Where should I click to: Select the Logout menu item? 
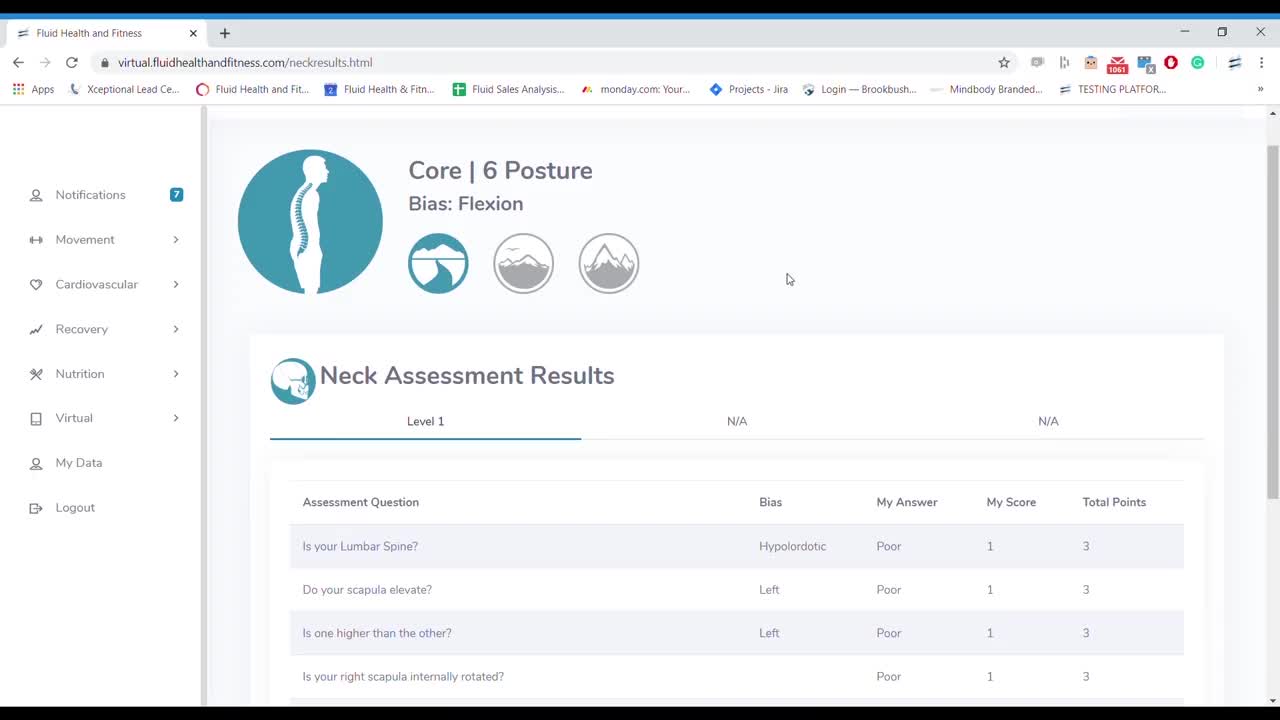(75, 508)
